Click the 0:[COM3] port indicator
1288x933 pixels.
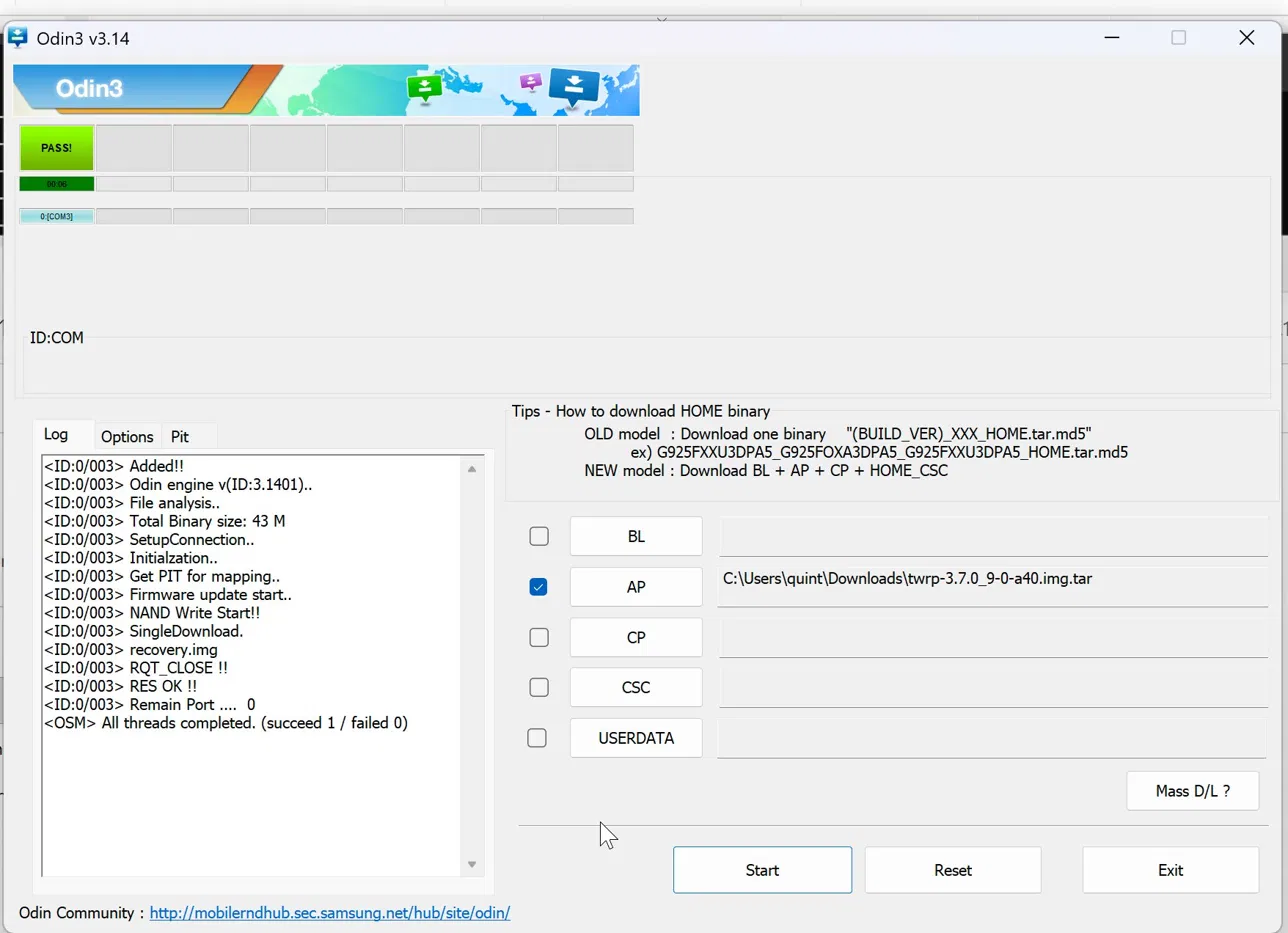pyautogui.click(x=57, y=216)
